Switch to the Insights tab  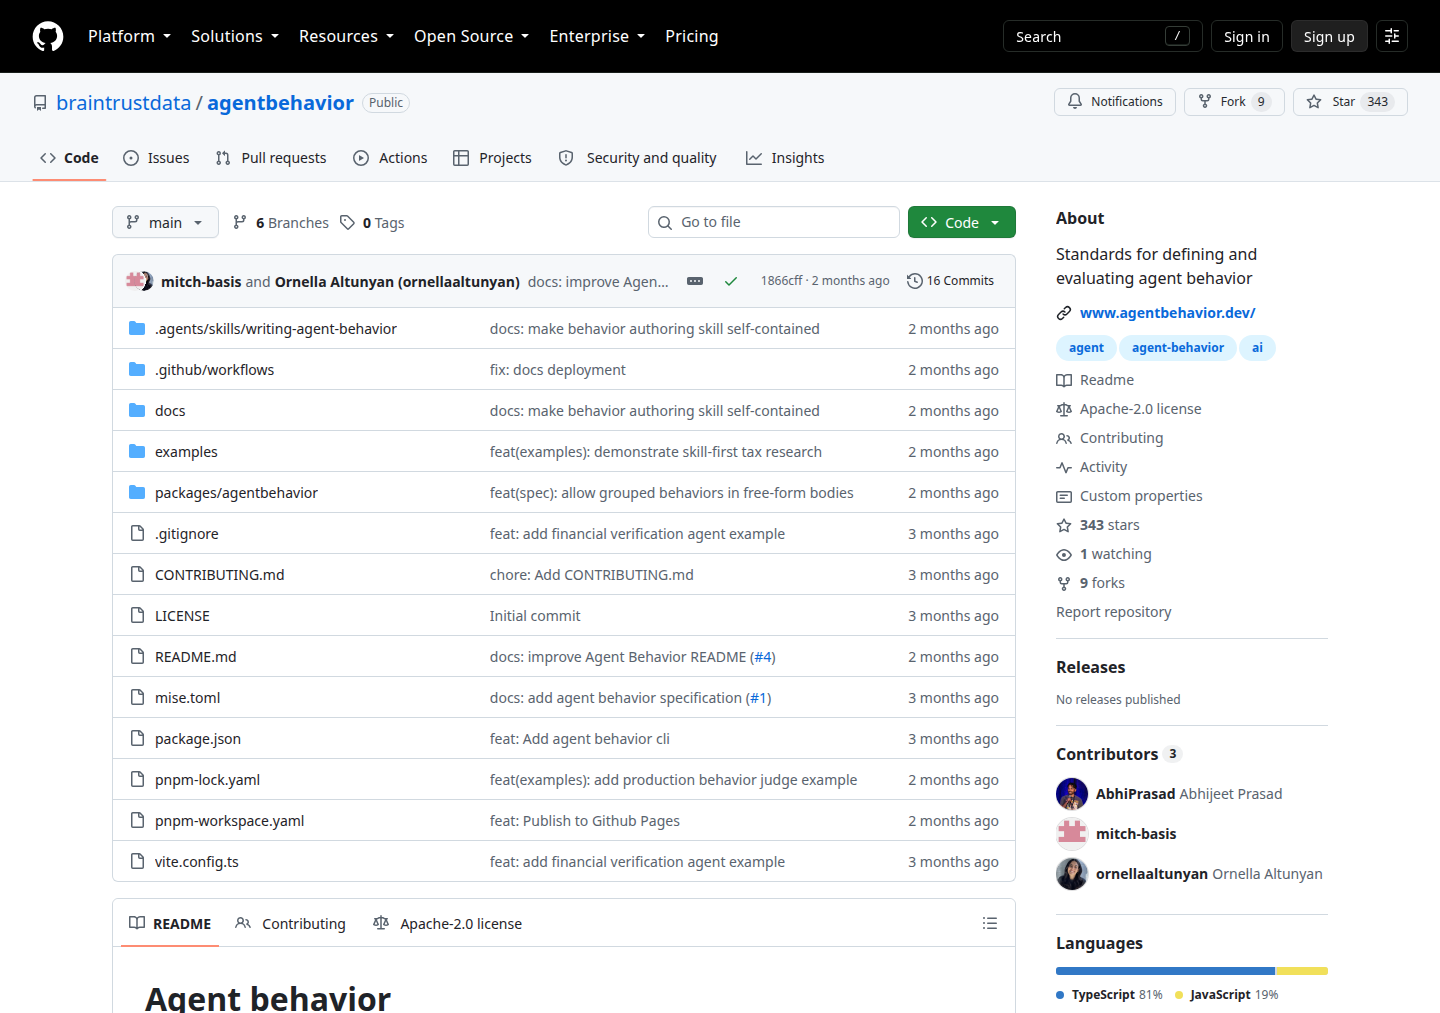tap(785, 158)
